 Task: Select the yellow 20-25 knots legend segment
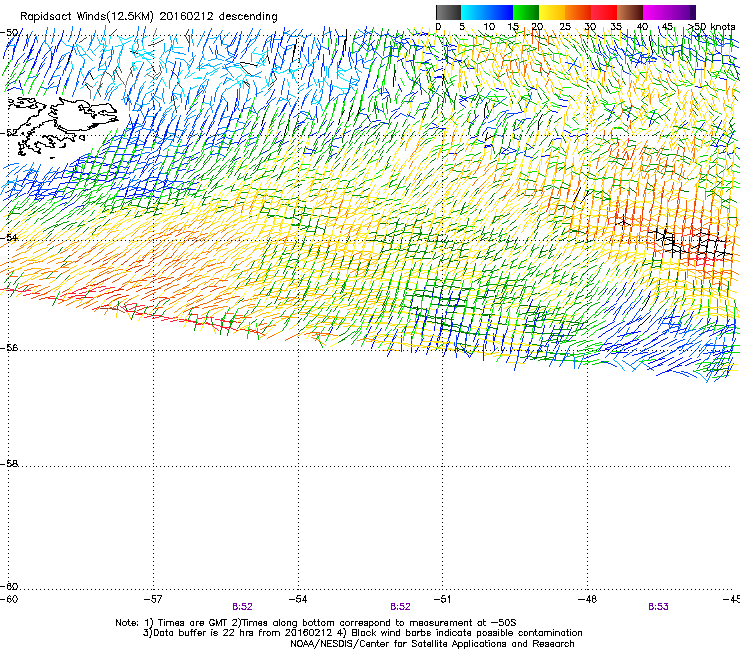(552, 12)
